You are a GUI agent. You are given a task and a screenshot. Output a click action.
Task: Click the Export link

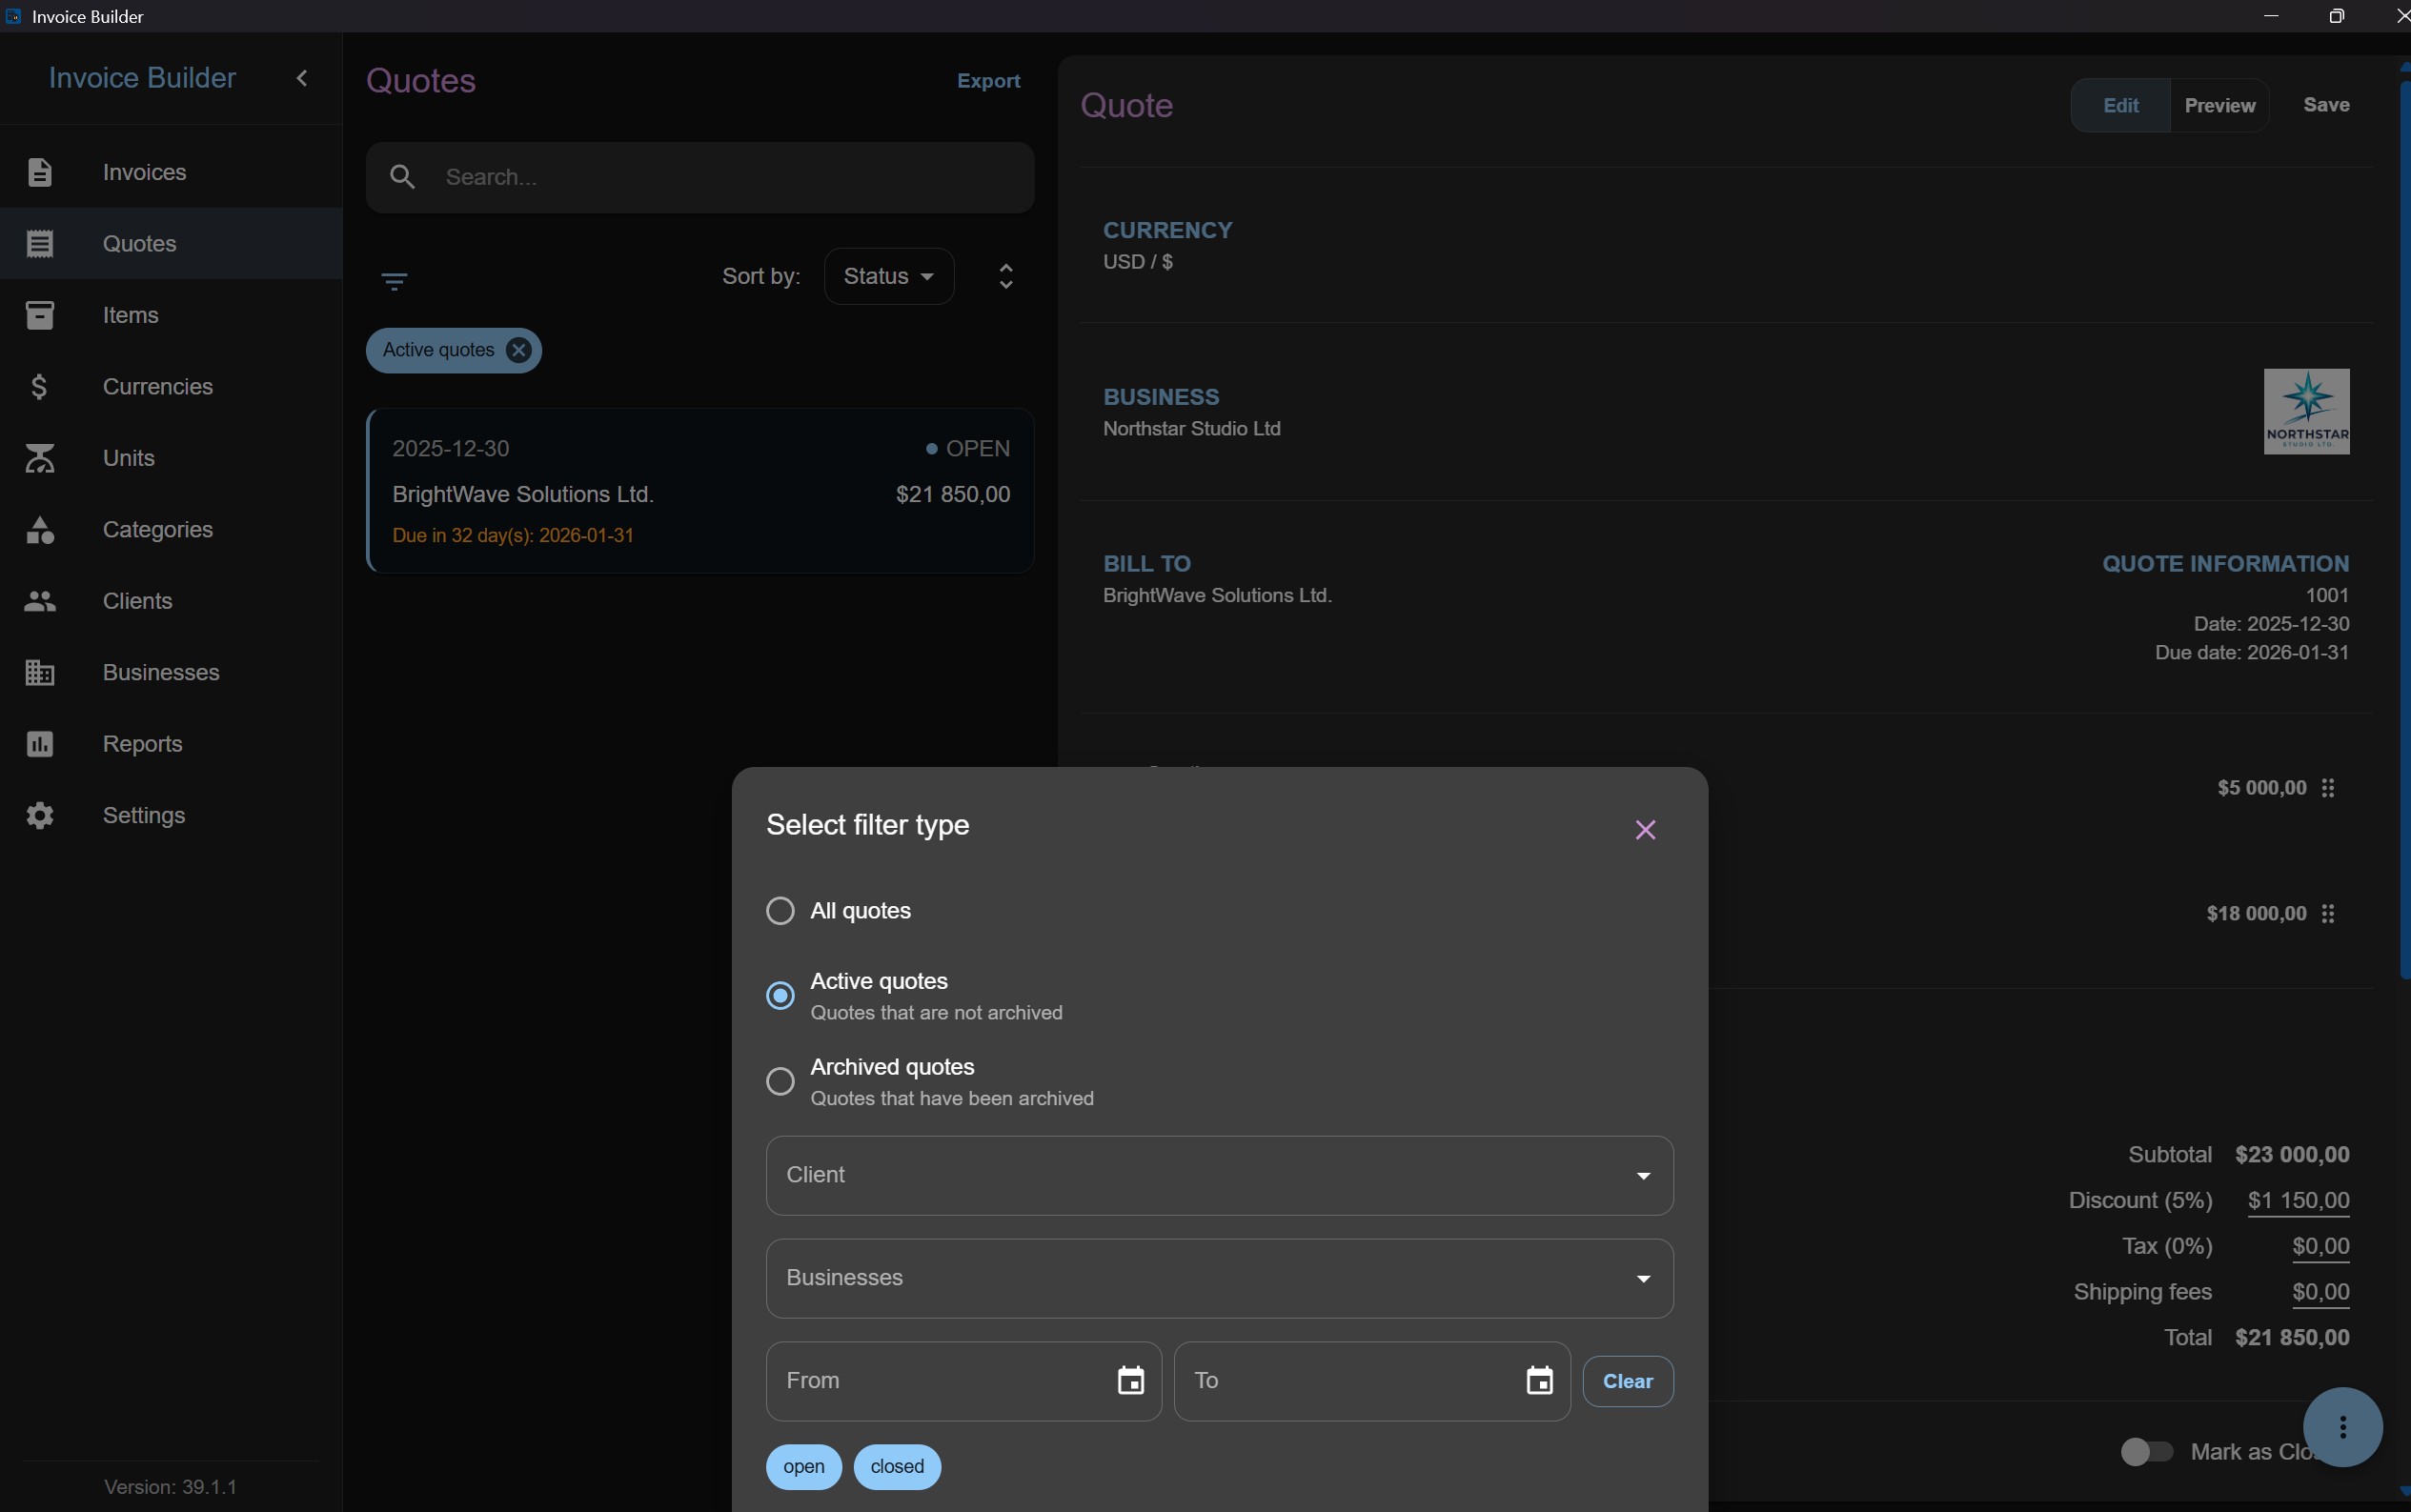[988, 81]
